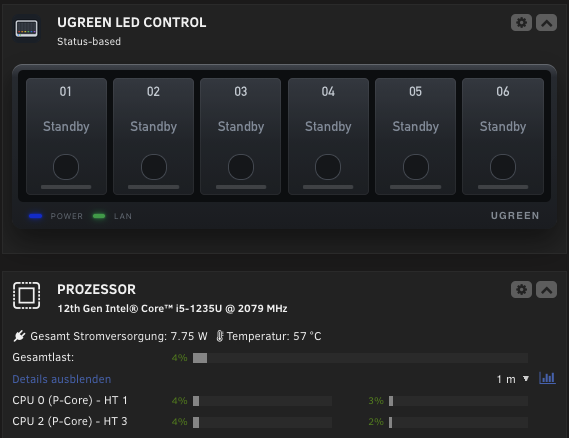Image resolution: width=569 pixels, height=438 pixels.
Task: Click the Details ausblenden link
Action: click(62, 379)
